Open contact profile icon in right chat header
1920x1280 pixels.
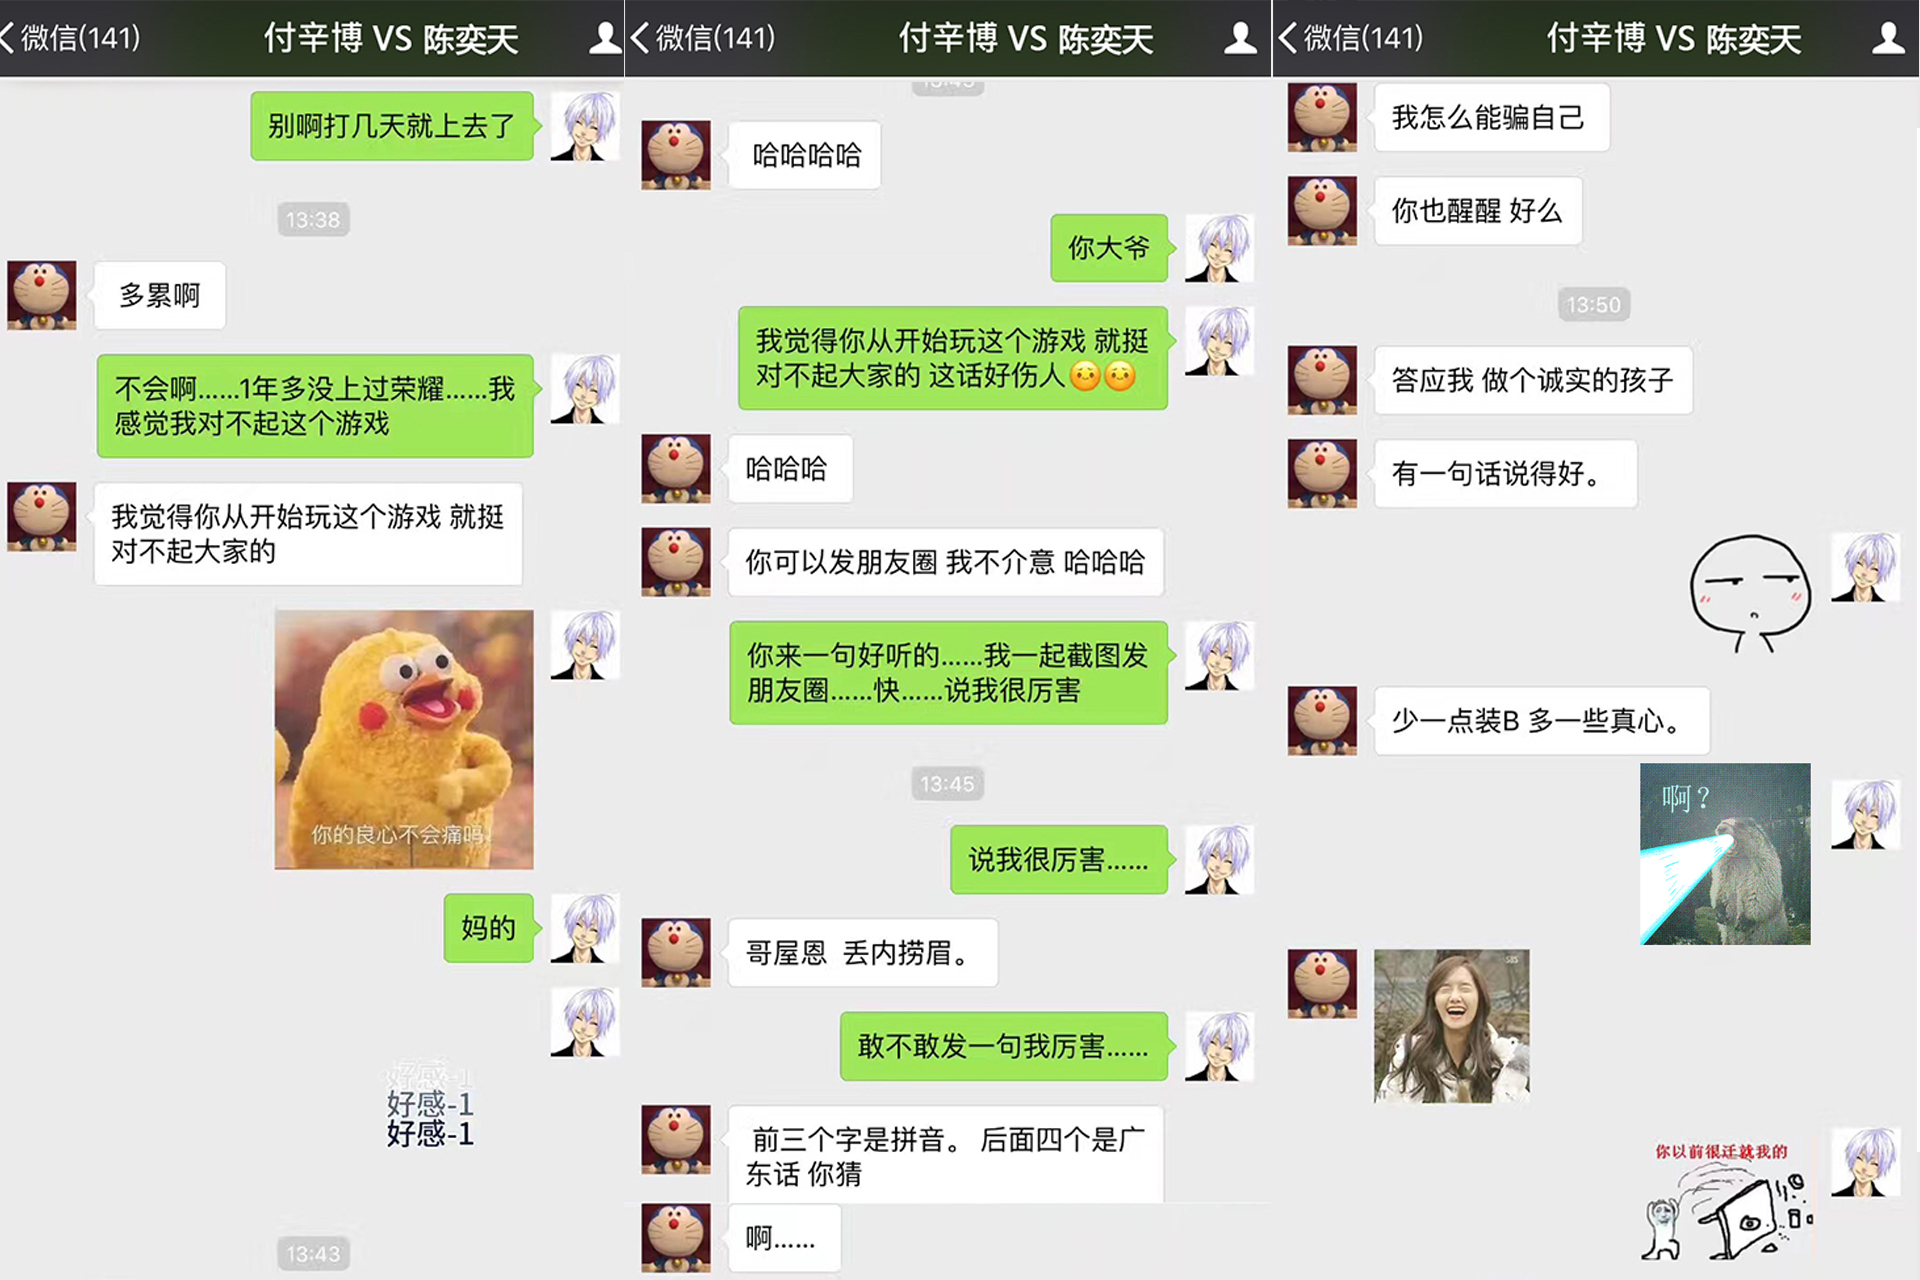pyautogui.click(x=1887, y=38)
